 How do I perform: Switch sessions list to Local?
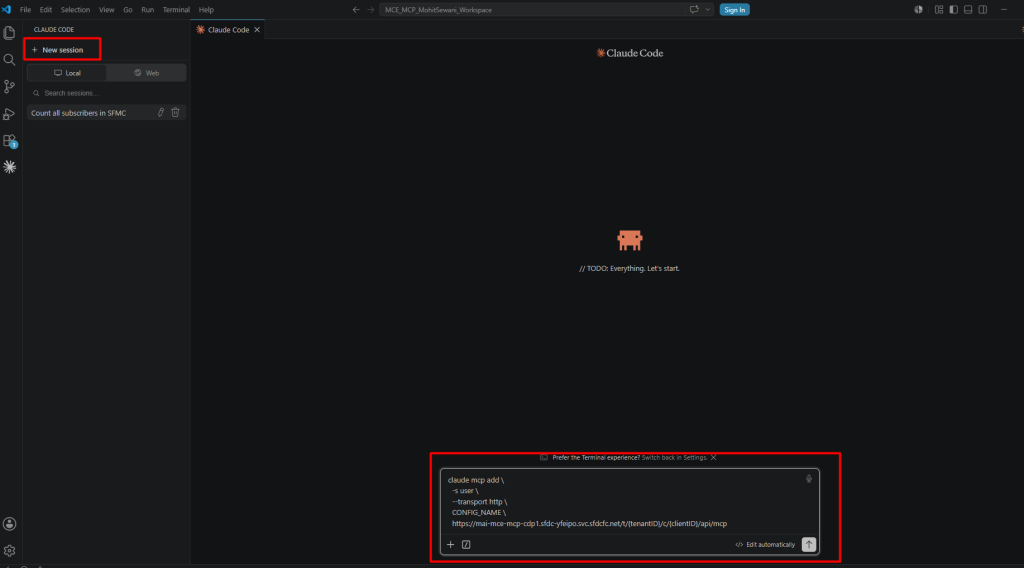[x=67, y=73]
